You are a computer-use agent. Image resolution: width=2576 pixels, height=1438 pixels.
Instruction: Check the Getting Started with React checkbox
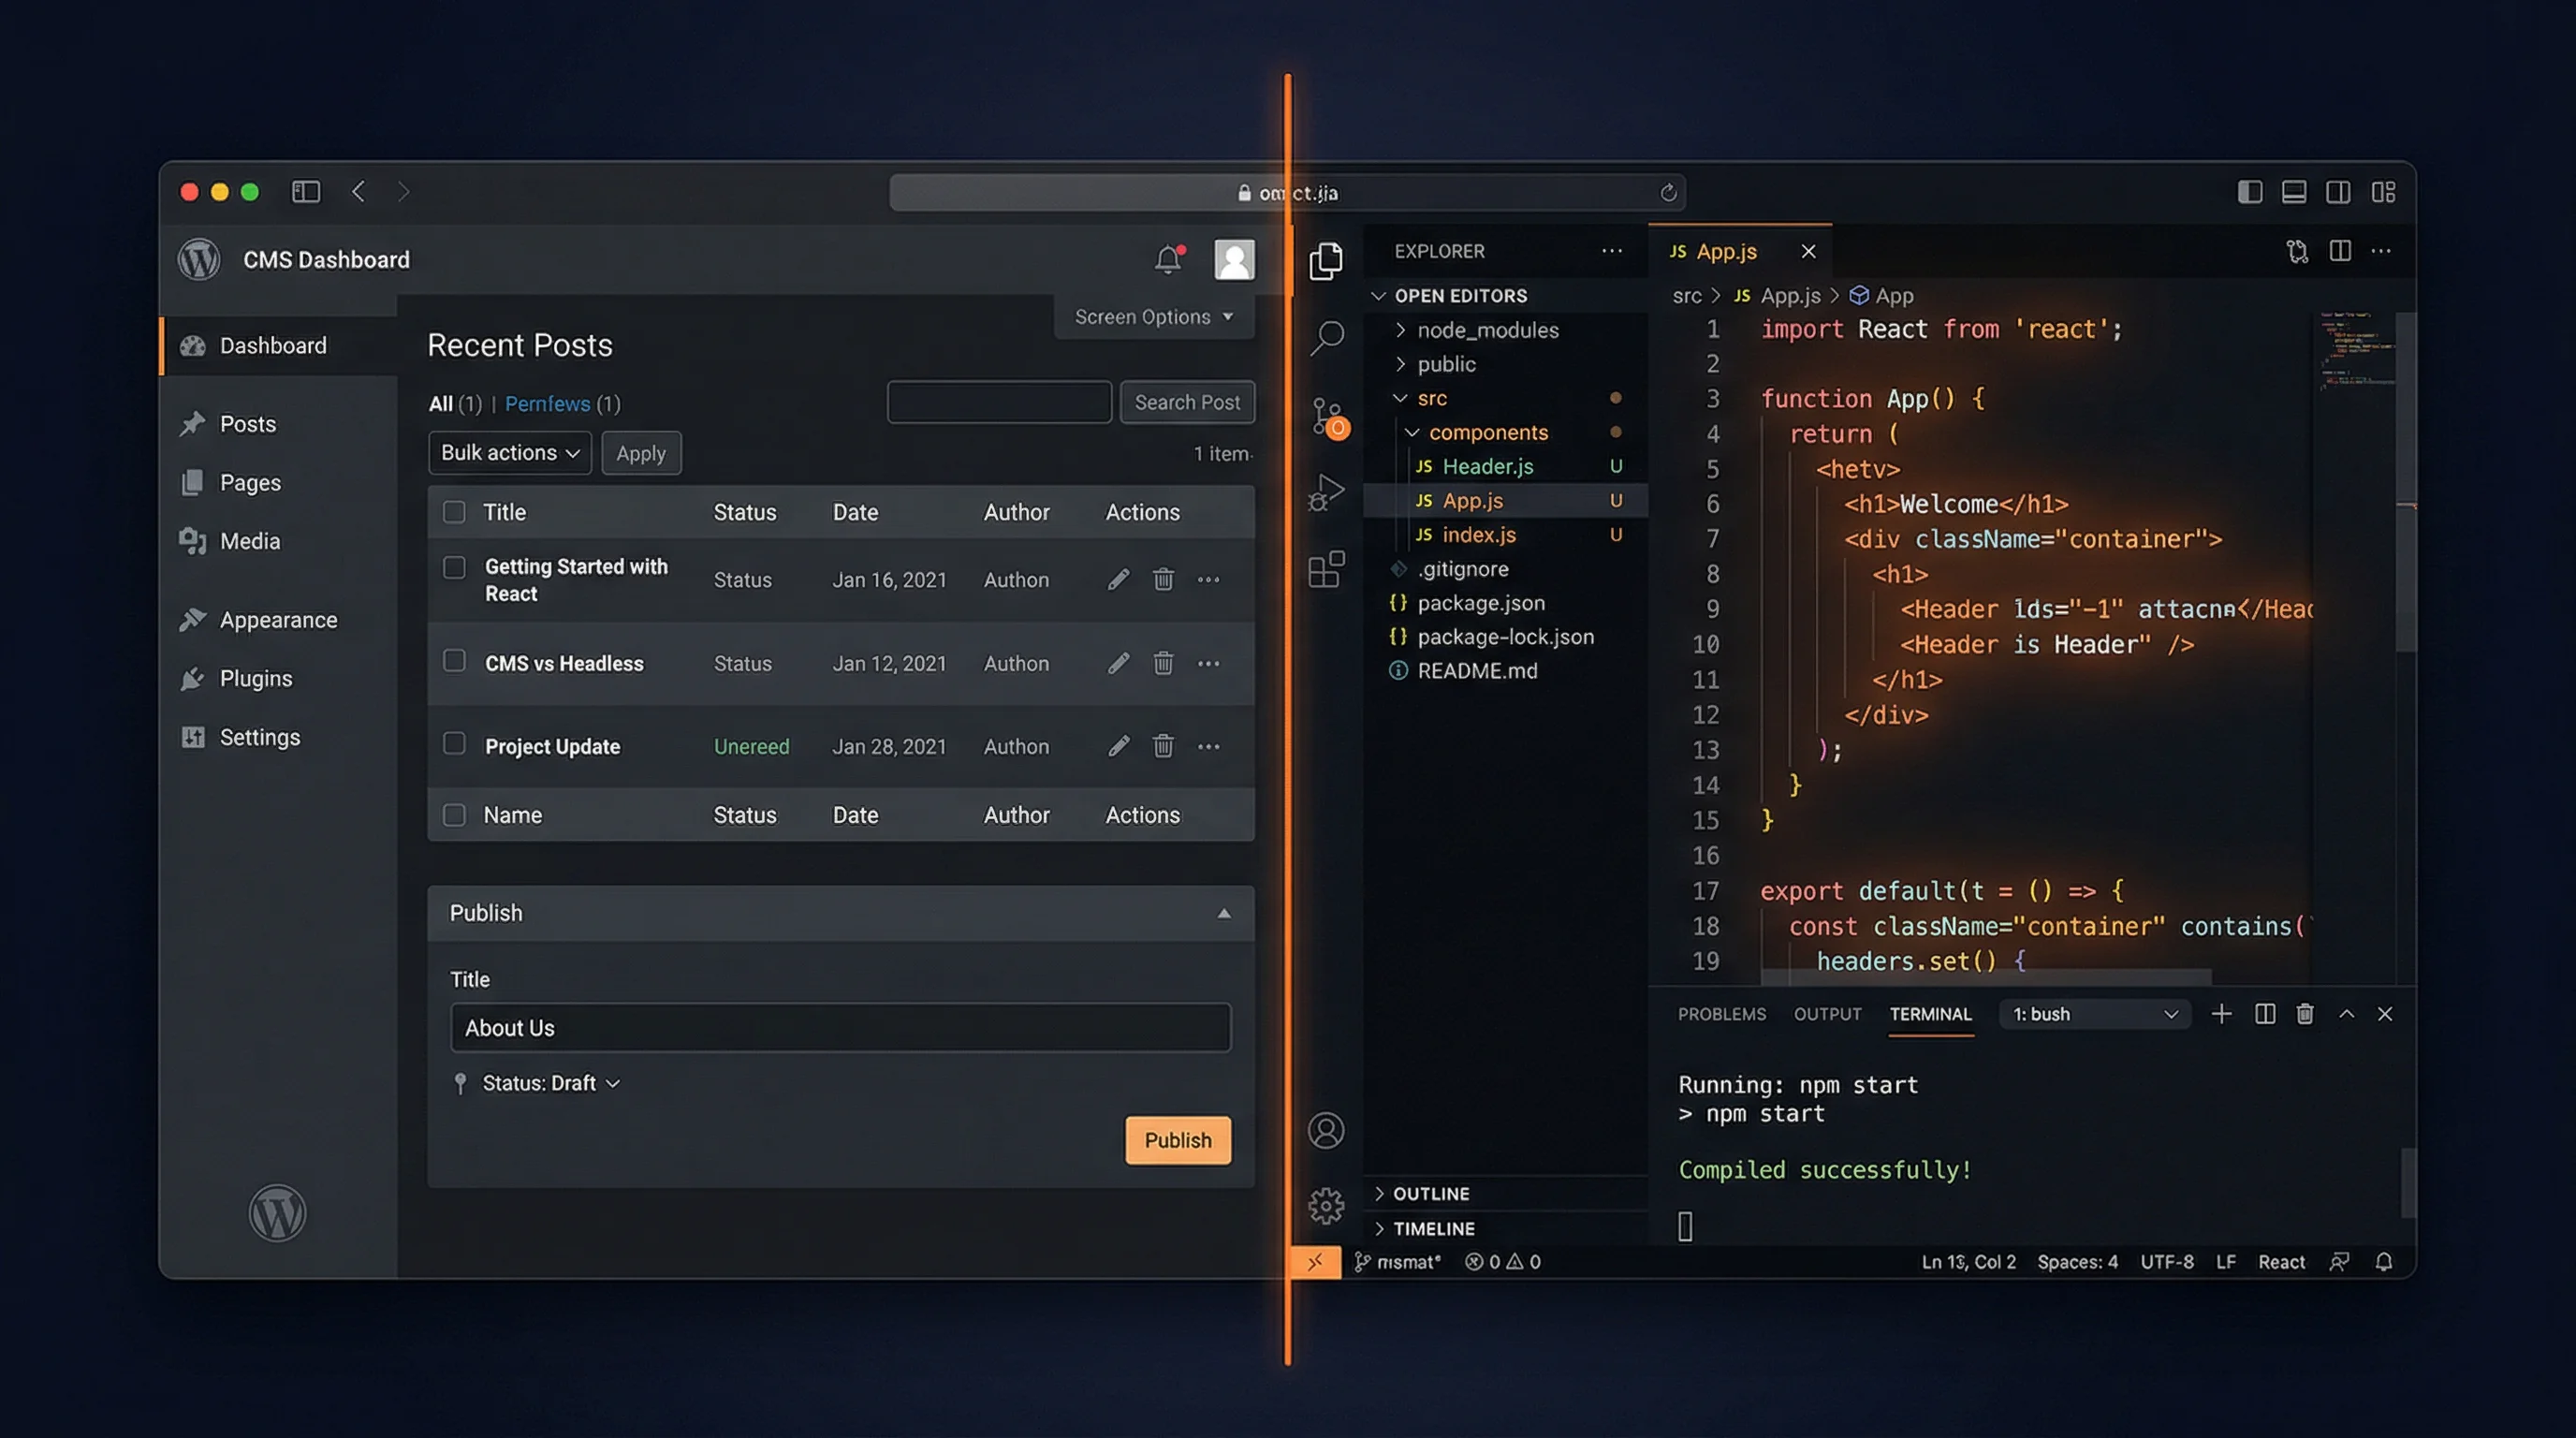(454, 568)
